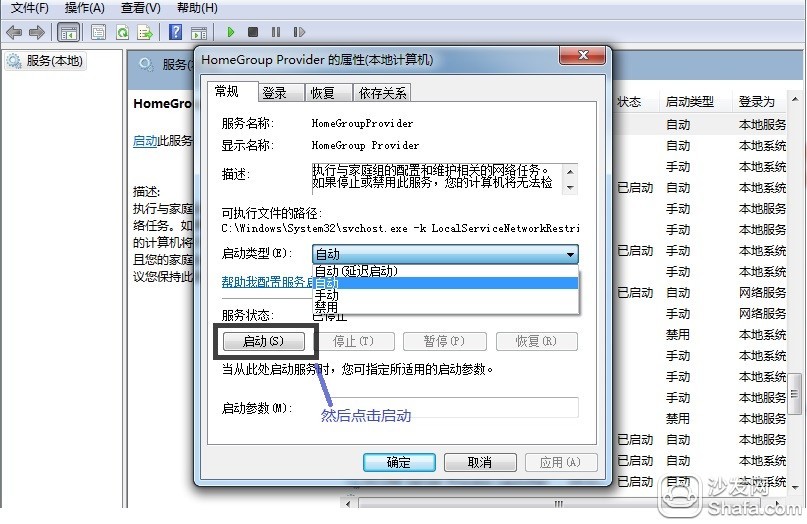Image resolution: width=807 pixels, height=524 pixels.
Task: Click the disabled 停止(T) button
Action: [x=354, y=341]
